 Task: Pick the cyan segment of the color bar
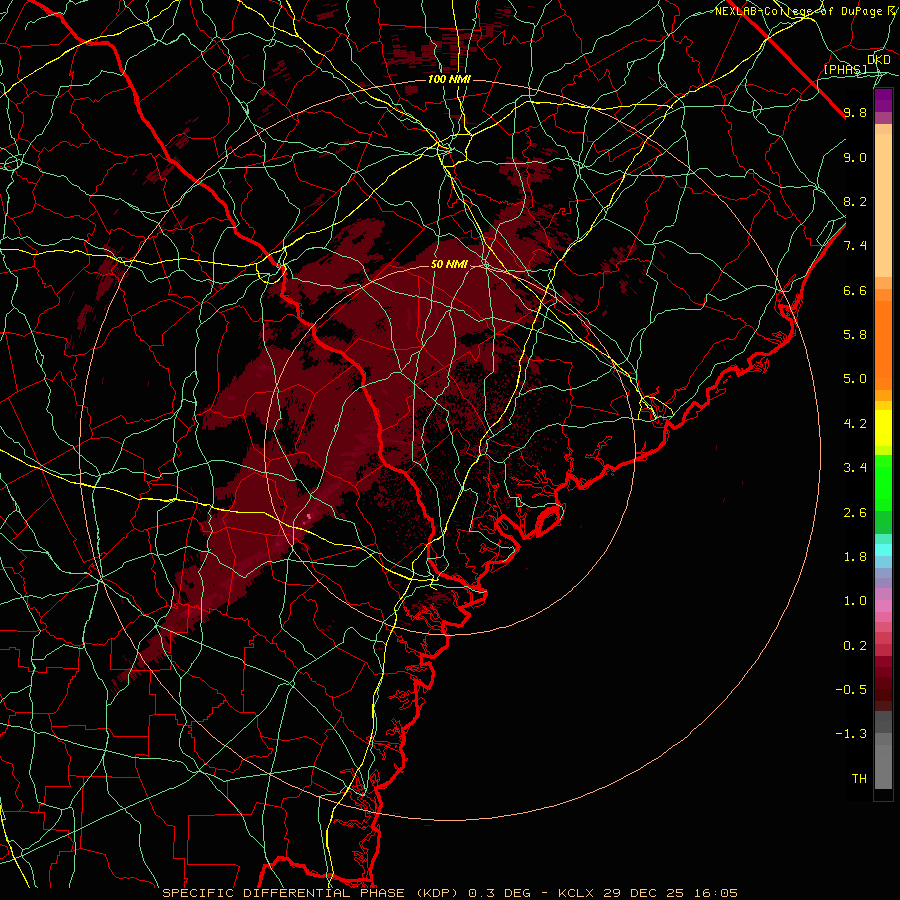click(x=883, y=550)
